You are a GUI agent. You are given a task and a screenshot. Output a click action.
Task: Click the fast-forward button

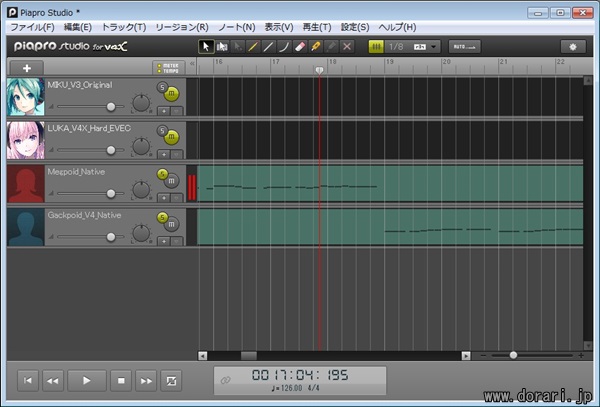click(x=146, y=381)
